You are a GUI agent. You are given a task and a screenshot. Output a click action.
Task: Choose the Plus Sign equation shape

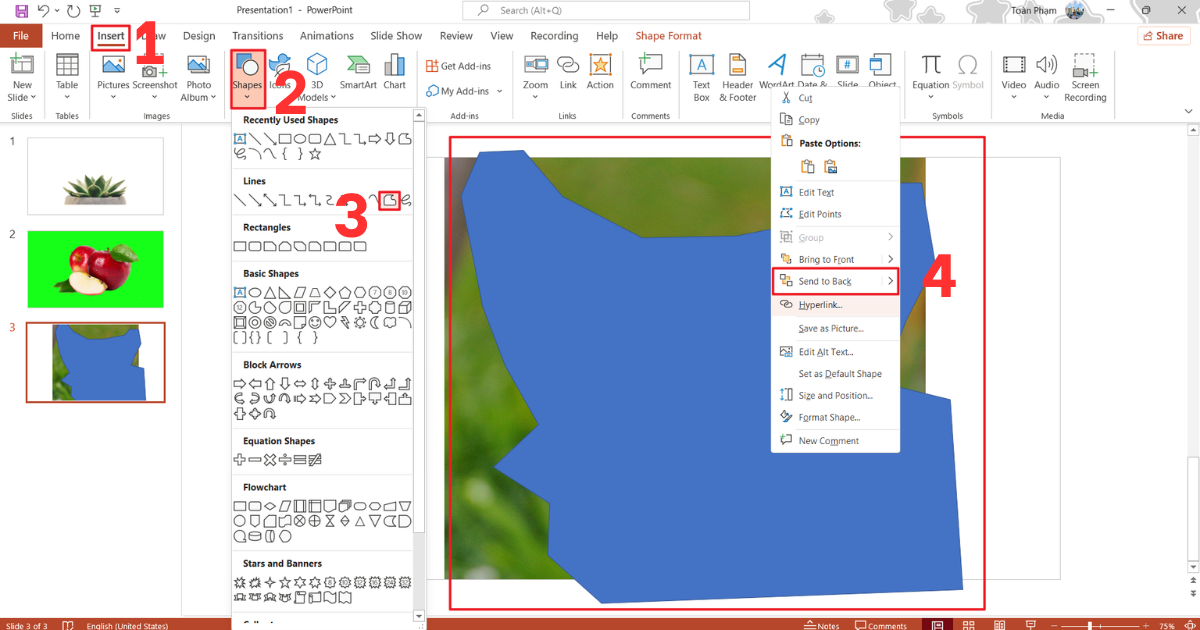(x=239, y=459)
